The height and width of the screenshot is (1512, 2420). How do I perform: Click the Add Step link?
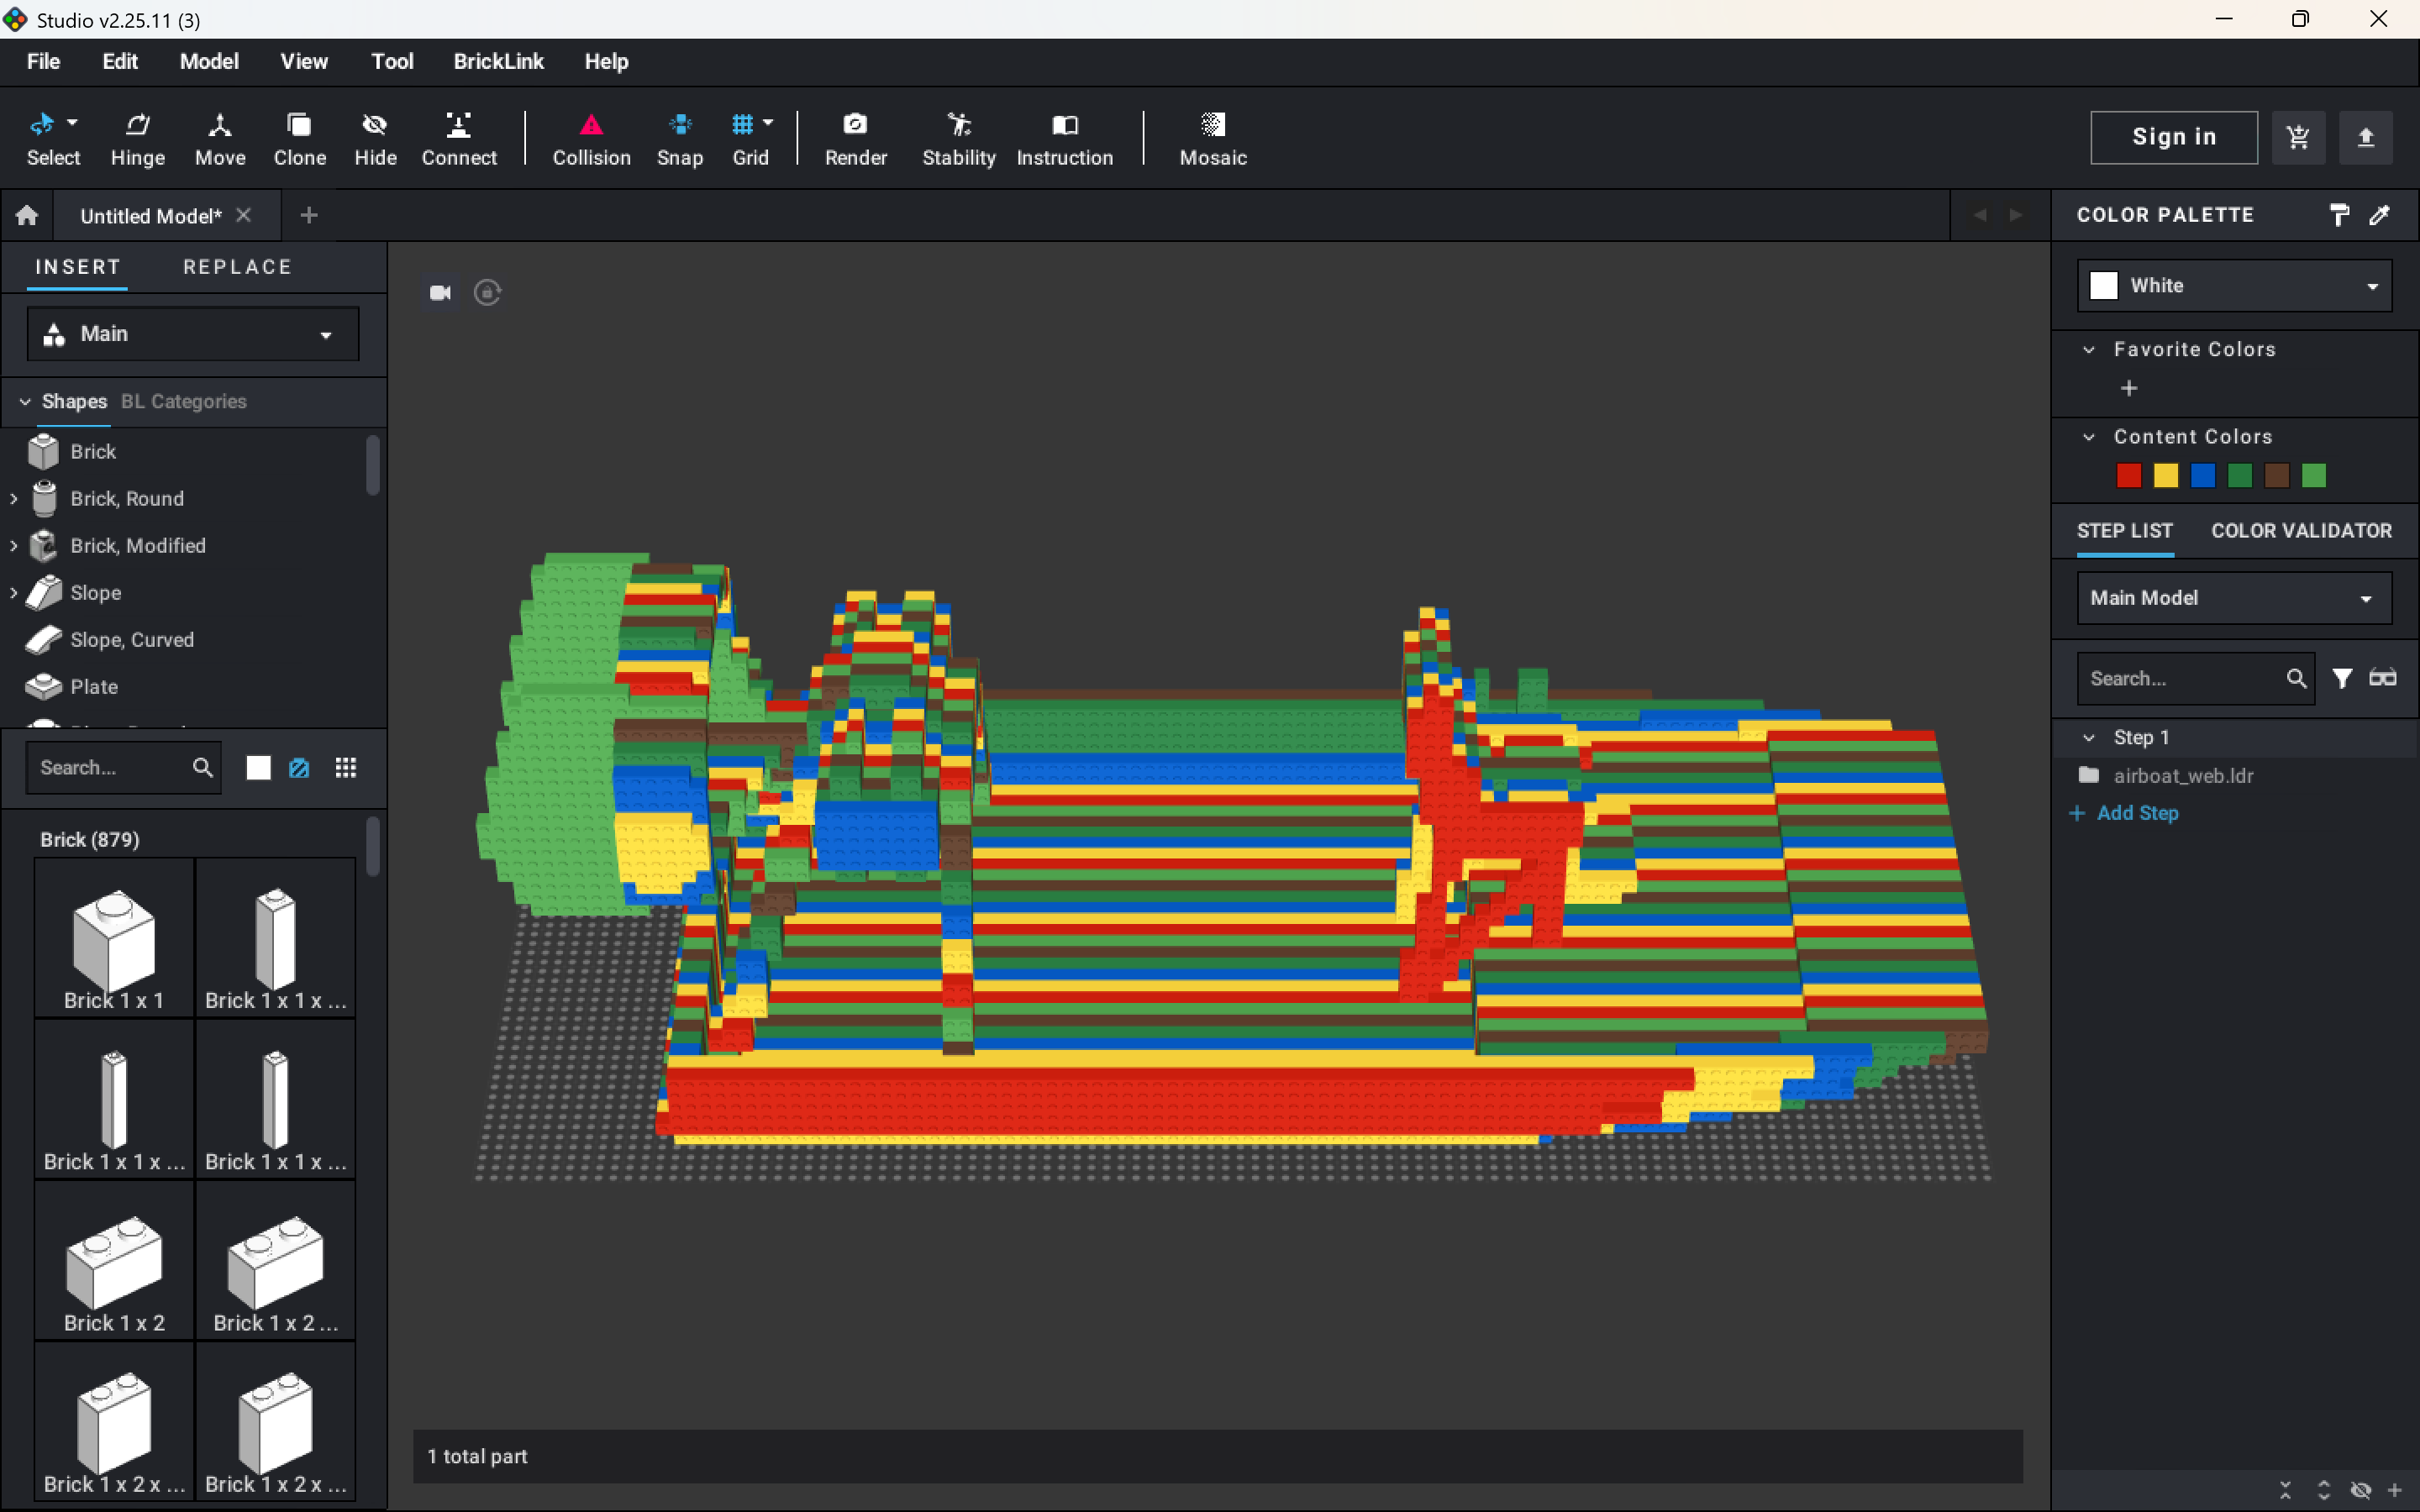pyautogui.click(x=2137, y=813)
